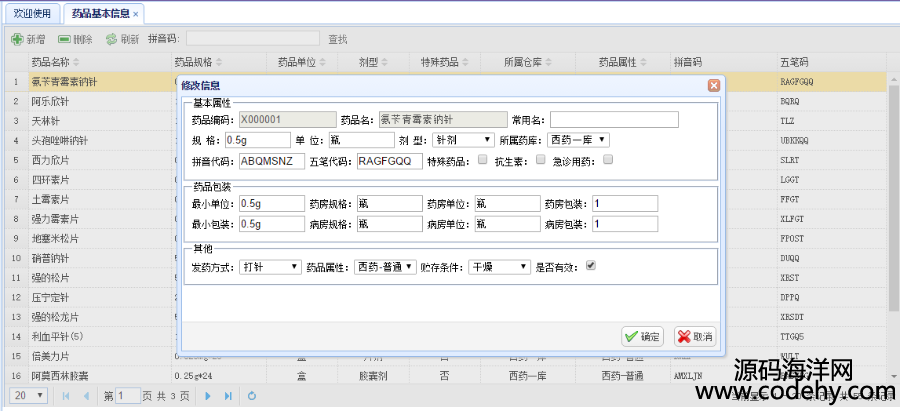Click the green plus 新增 (Add) icon
This screenshot has height=411, width=900.
pos(17,39)
